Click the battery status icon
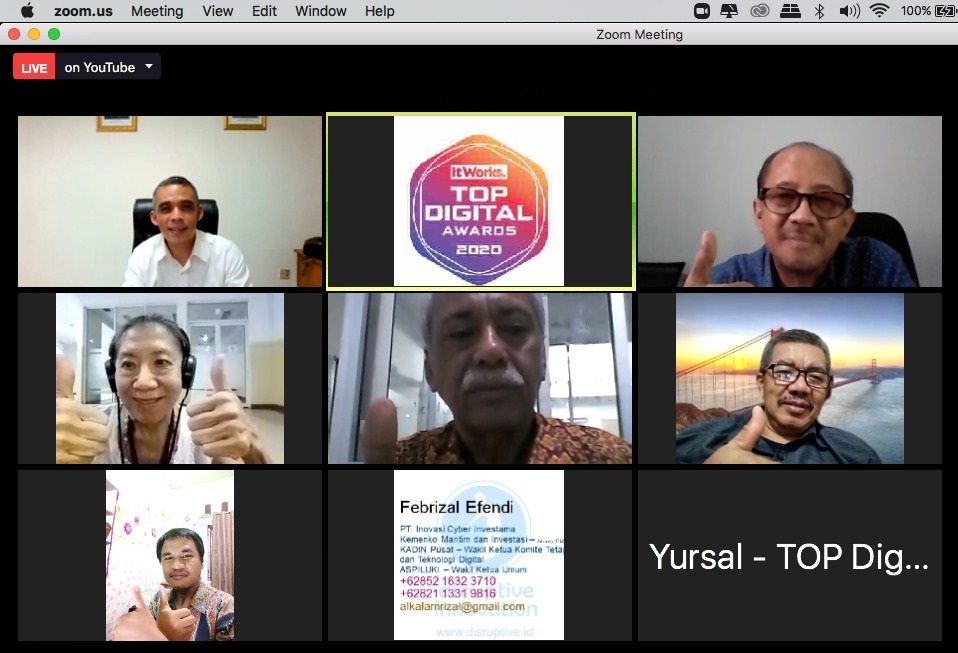This screenshot has height=653, width=958. click(x=944, y=11)
